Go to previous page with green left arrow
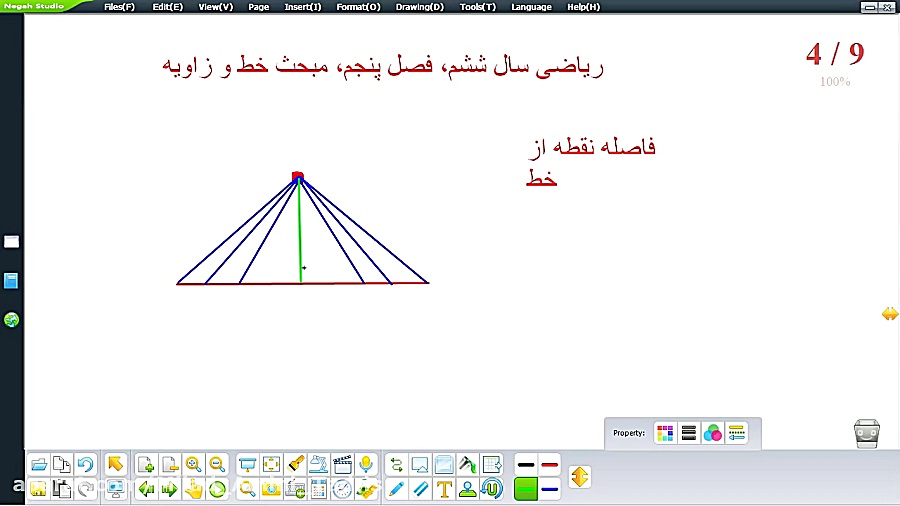900x506 pixels. tap(146, 489)
